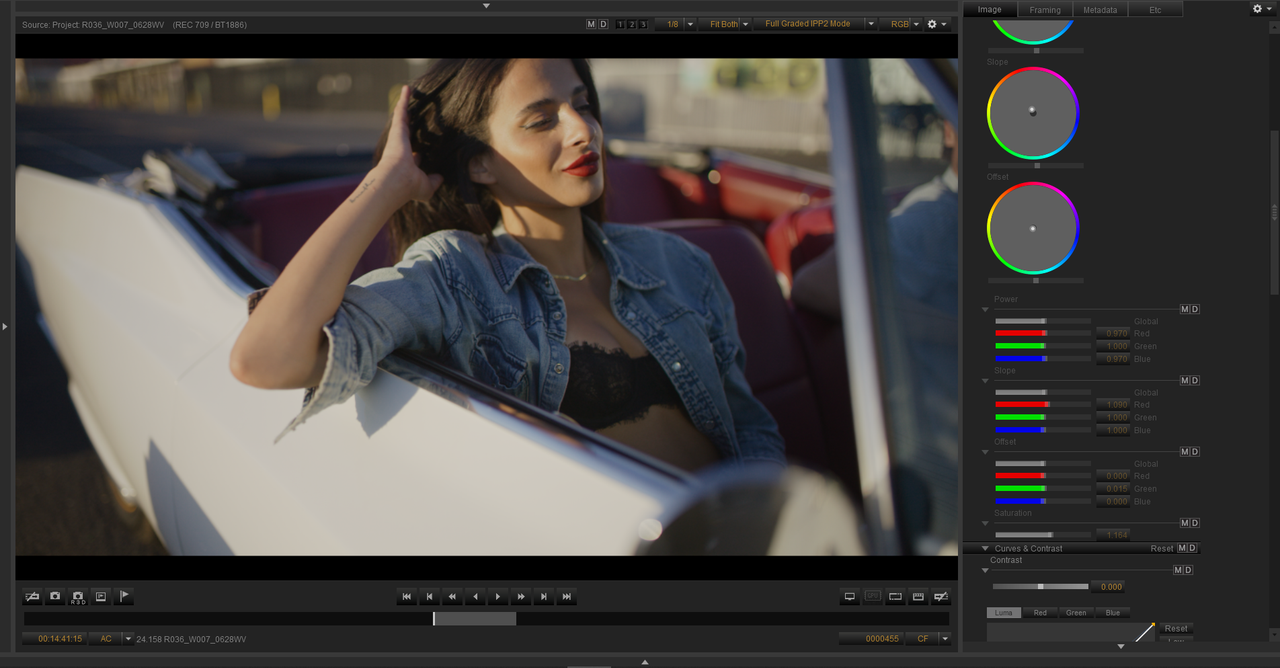Click the Reset button beside the curve

pos(1176,628)
